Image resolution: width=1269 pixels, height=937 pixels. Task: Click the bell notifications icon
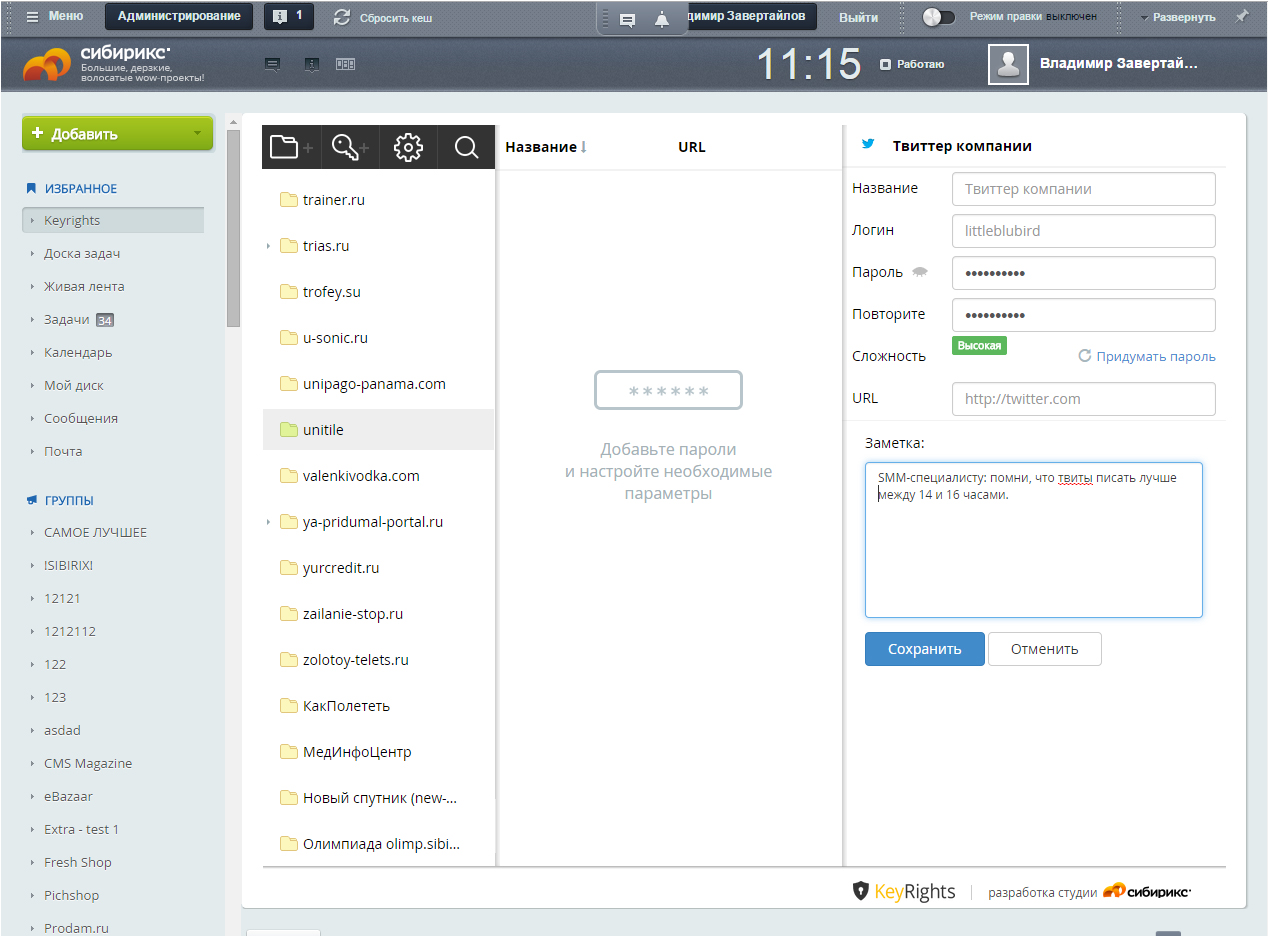coord(661,19)
